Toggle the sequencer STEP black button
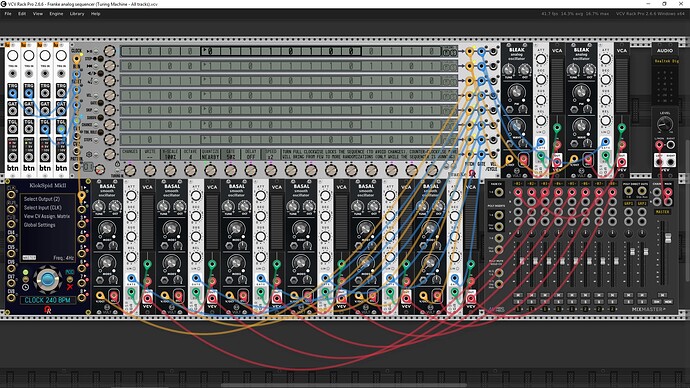 tap(100, 59)
